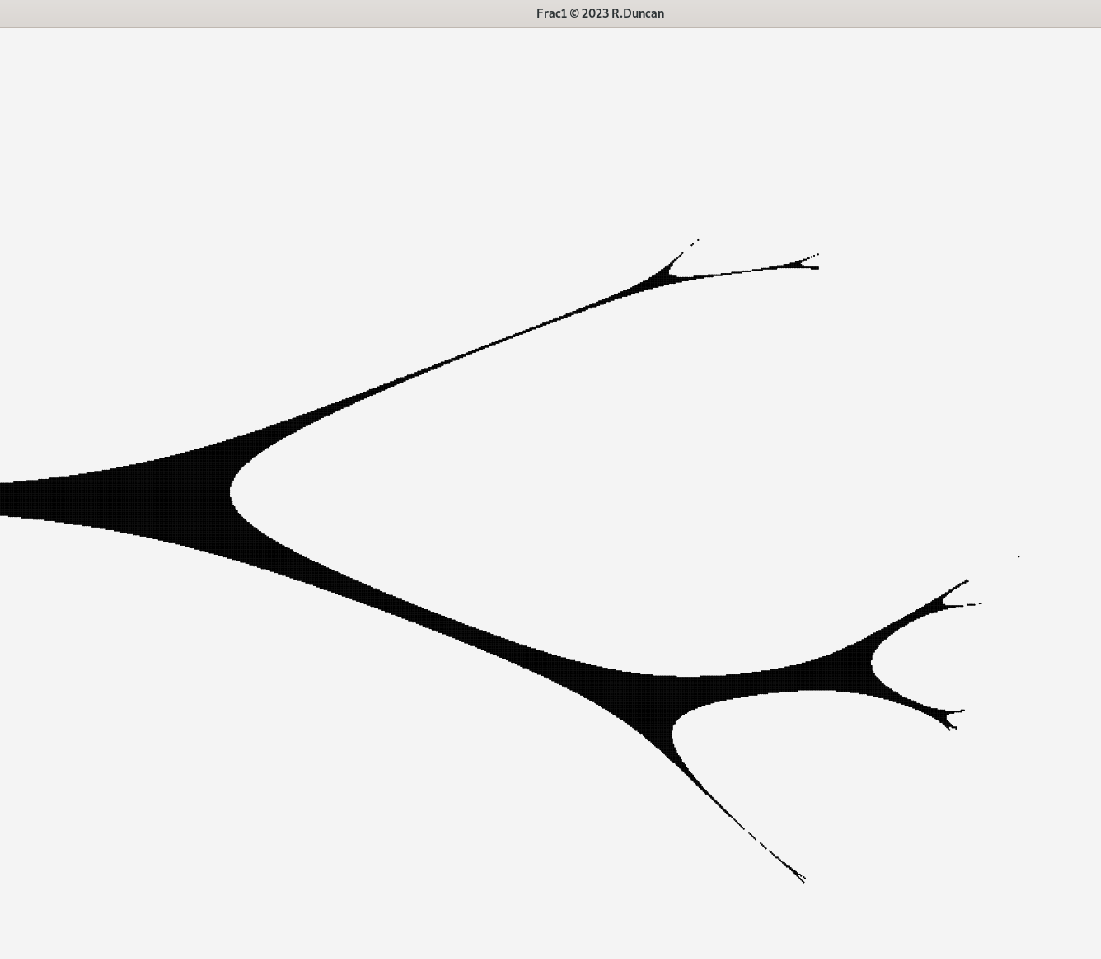Click the short upper-left twig tip of upper fork
This screenshot has height=959, width=1101.
coord(696,241)
